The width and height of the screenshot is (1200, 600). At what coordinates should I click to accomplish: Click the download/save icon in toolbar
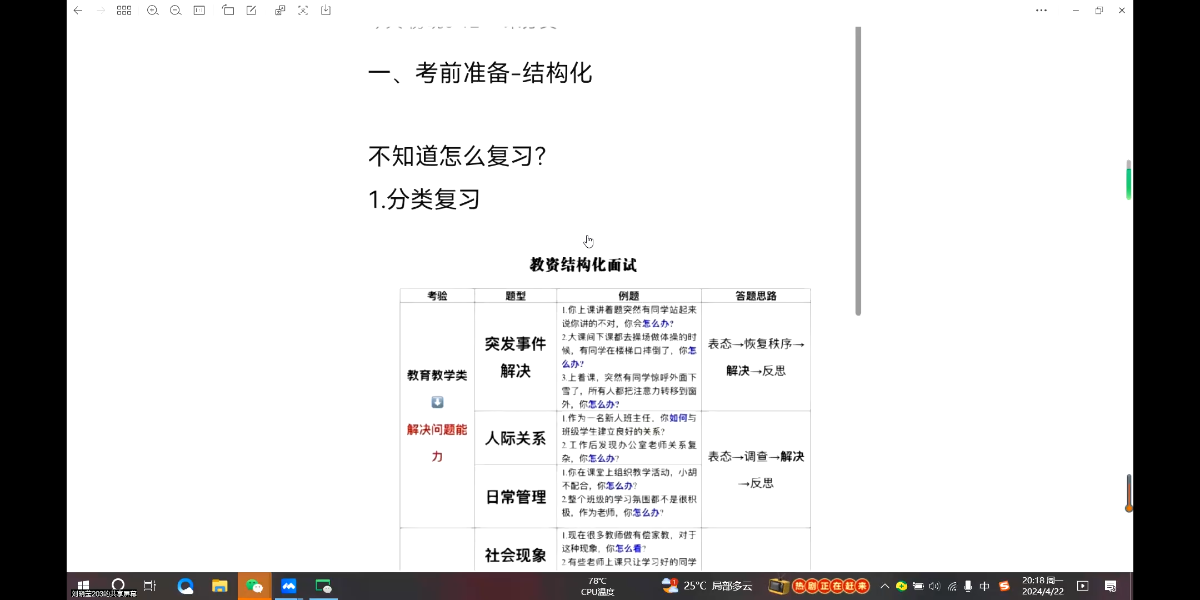(x=326, y=10)
